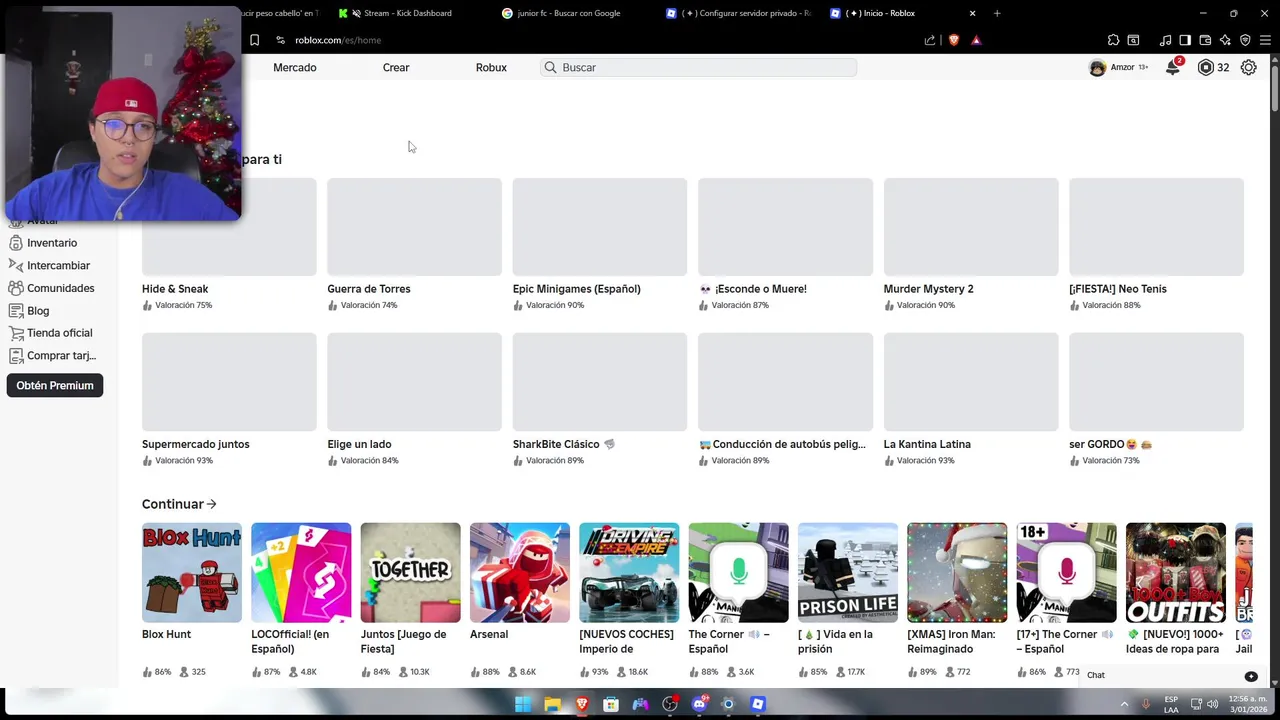
Task: Click the Brave Shields lion icon
Action: (954, 40)
